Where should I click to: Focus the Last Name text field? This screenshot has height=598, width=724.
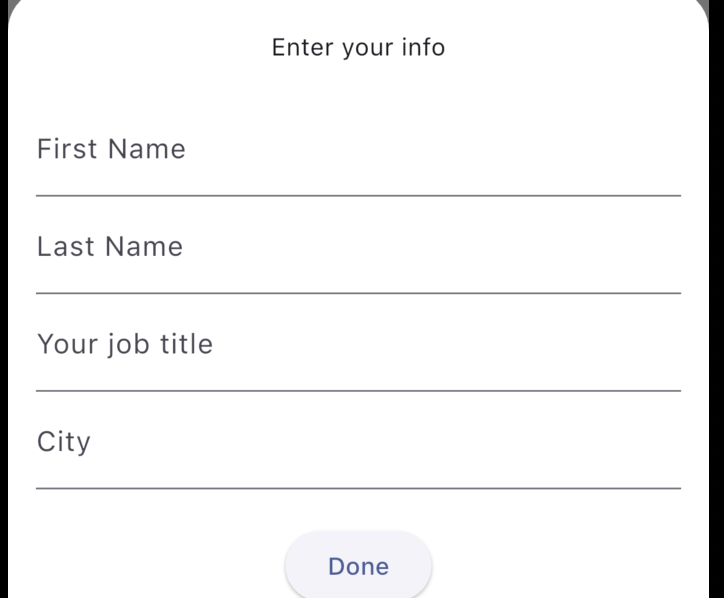click(x=358, y=257)
